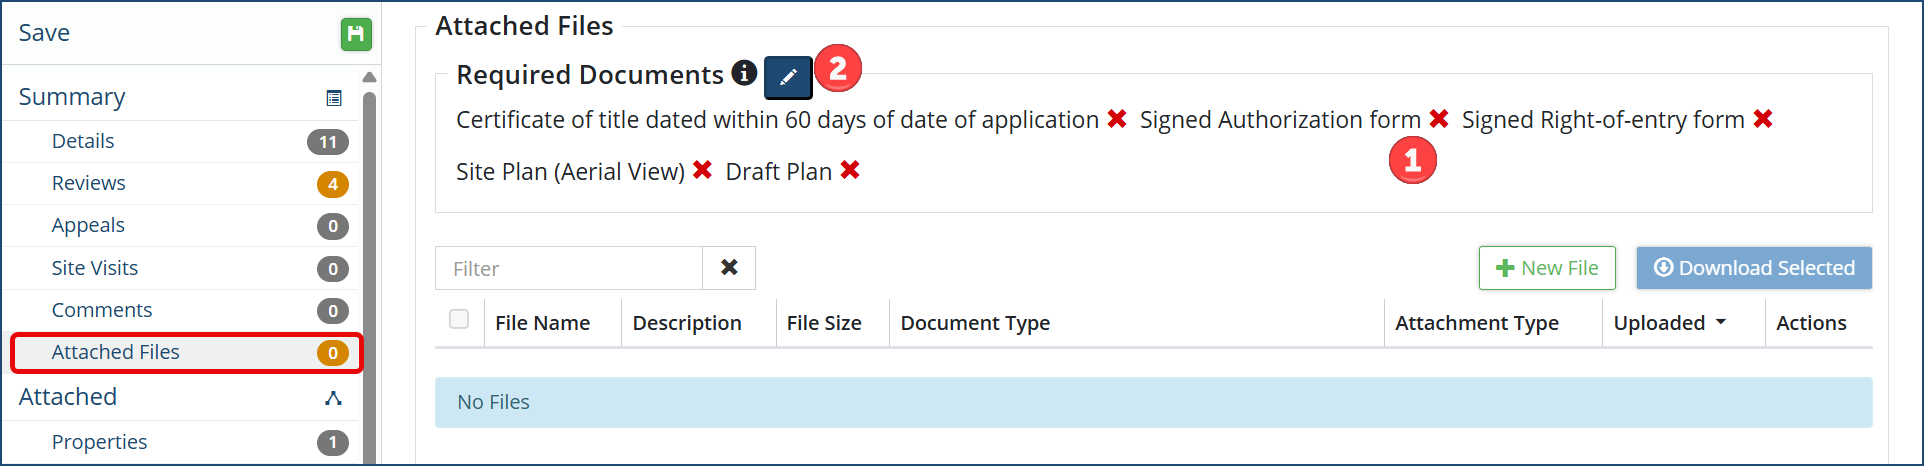Screen dimensions: 1924x466
Task: Click red X beside Draft Plan
Action: pos(850,171)
